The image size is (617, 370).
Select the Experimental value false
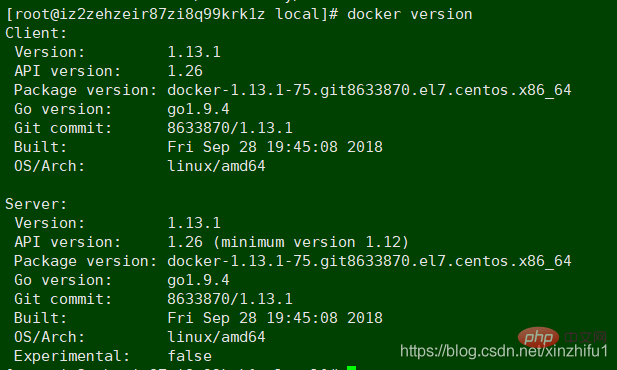click(190, 356)
